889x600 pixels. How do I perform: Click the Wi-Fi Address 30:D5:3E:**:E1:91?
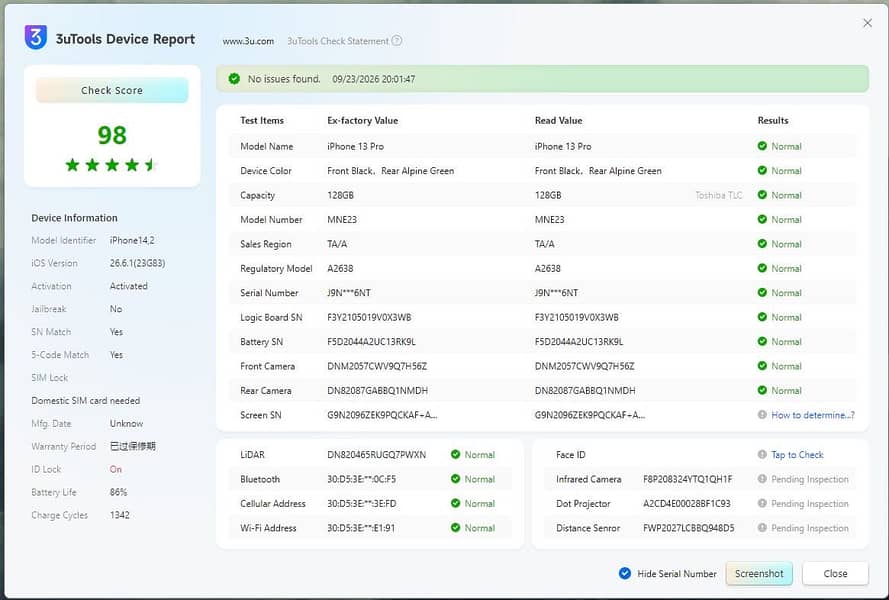[x=361, y=528]
